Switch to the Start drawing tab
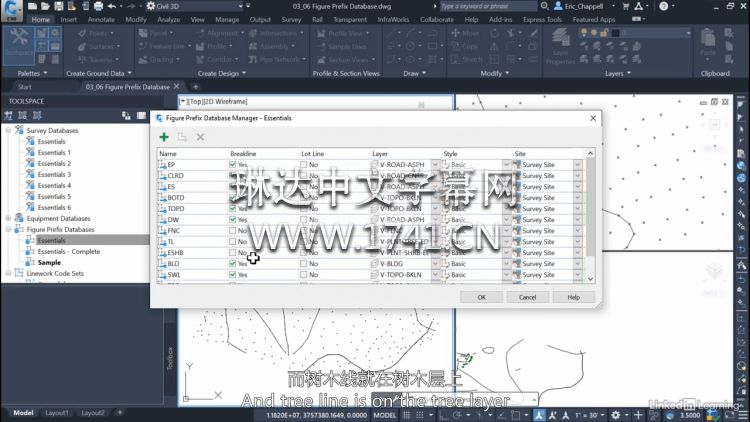This screenshot has height=422, width=750. [25, 87]
